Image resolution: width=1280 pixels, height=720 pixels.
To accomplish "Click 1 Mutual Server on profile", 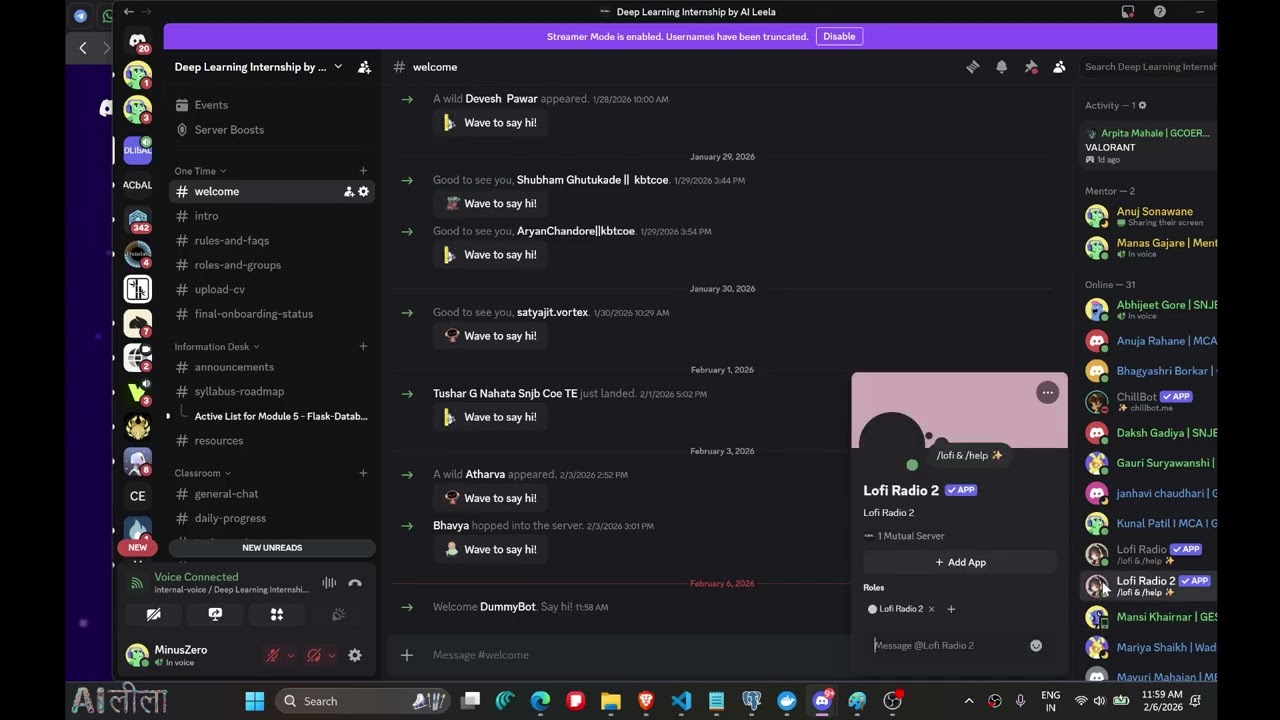I will point(904,536).
